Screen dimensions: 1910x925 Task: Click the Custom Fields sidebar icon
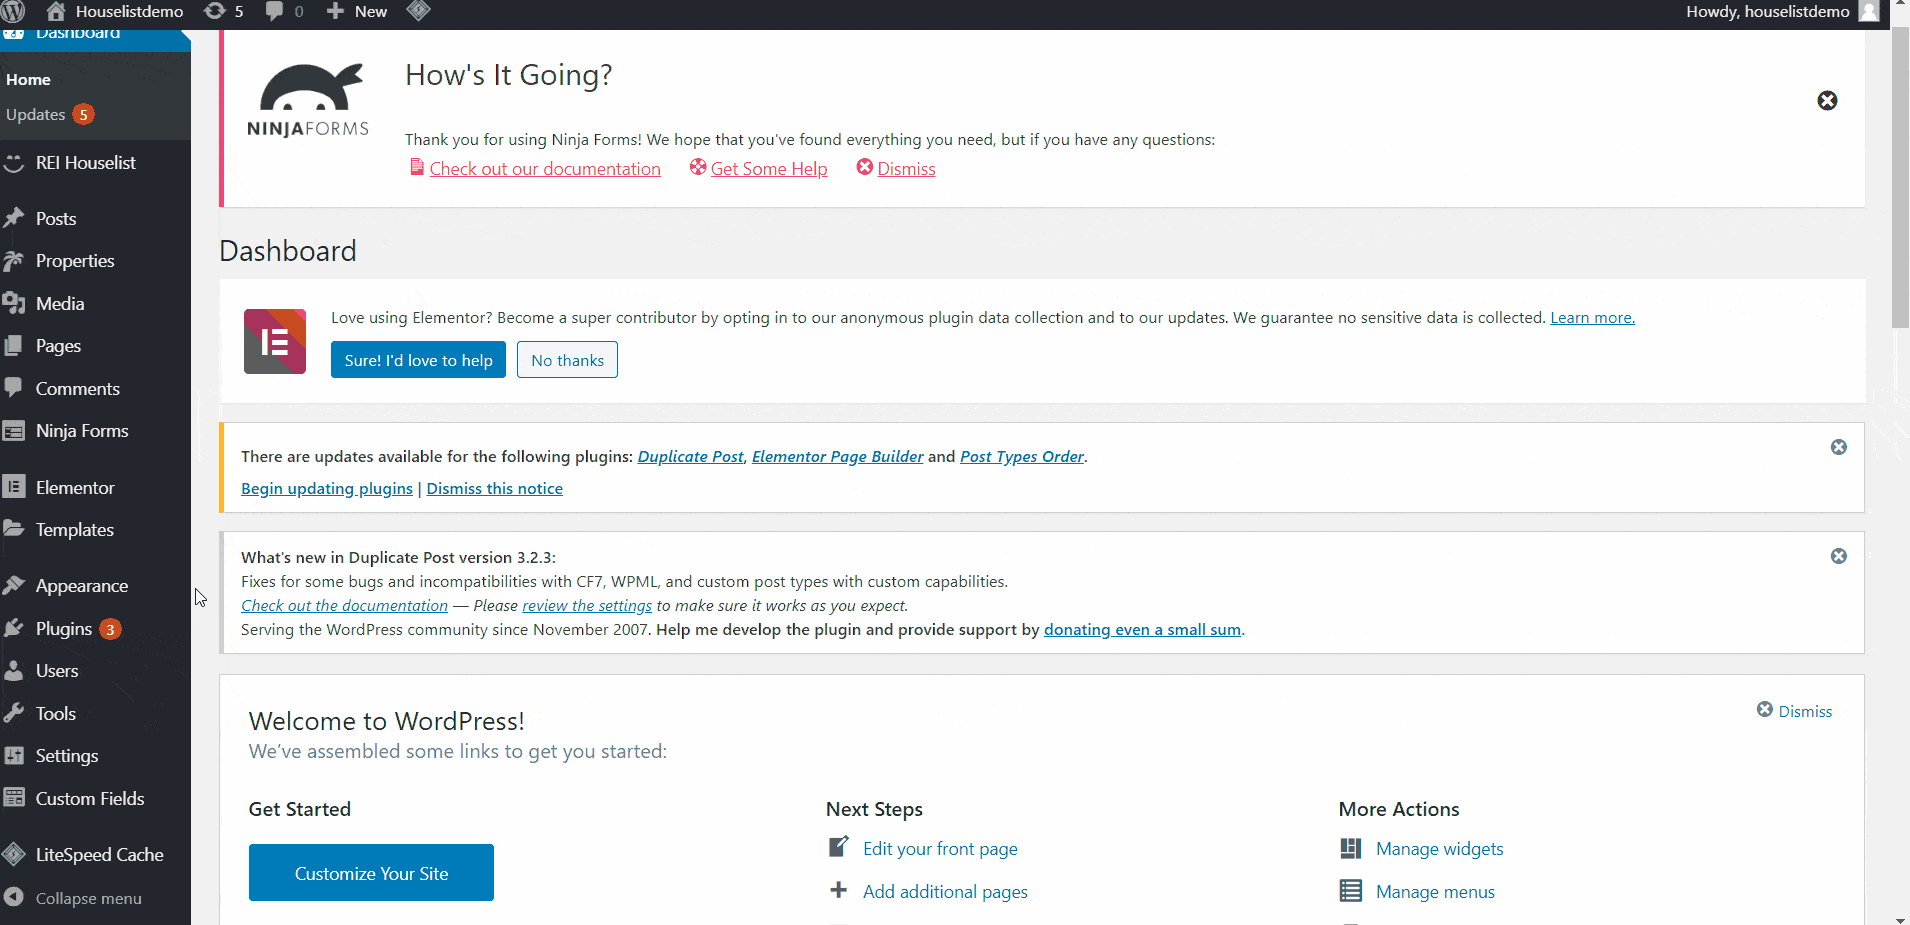click(x=14, y=798)
